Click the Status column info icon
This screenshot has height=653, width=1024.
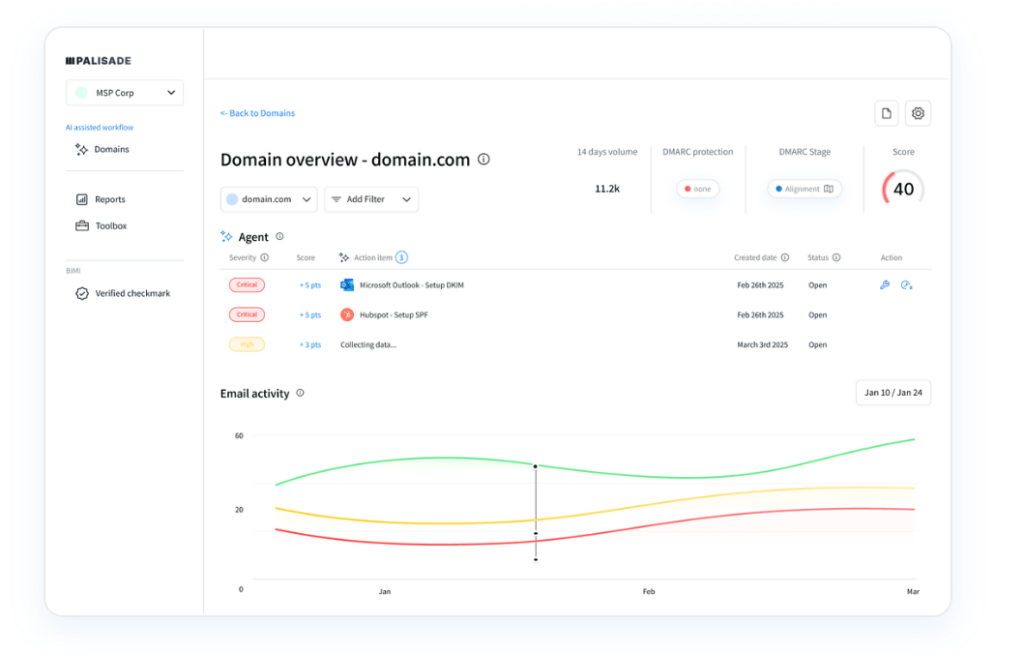[x=836, y=258]
